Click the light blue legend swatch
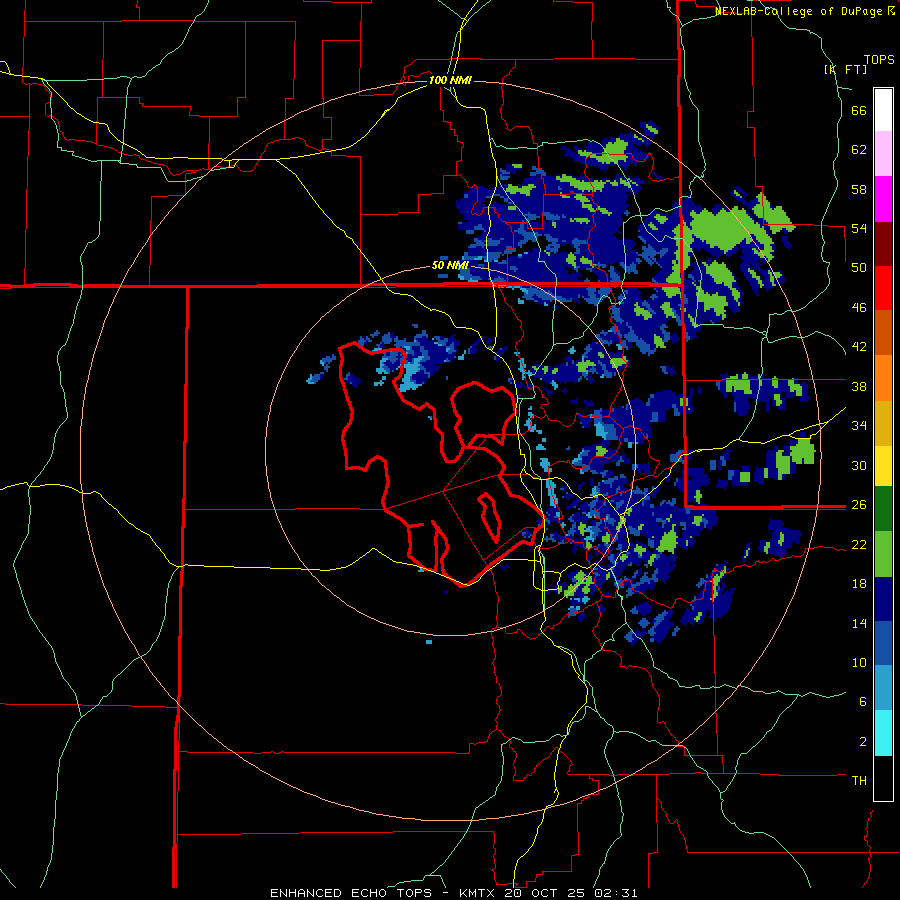This screenshot has width=900, height=900. click(883, 688)
